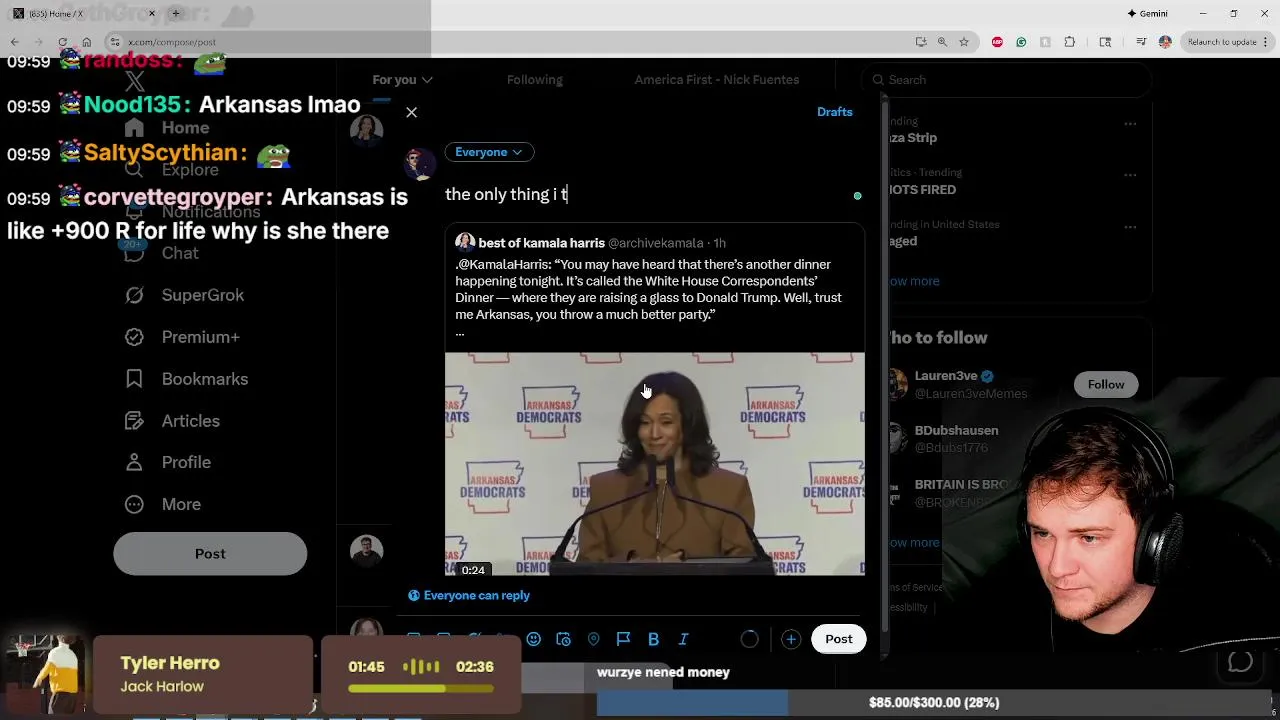Open BDubshausen profile suggestion

click(956, 431)
